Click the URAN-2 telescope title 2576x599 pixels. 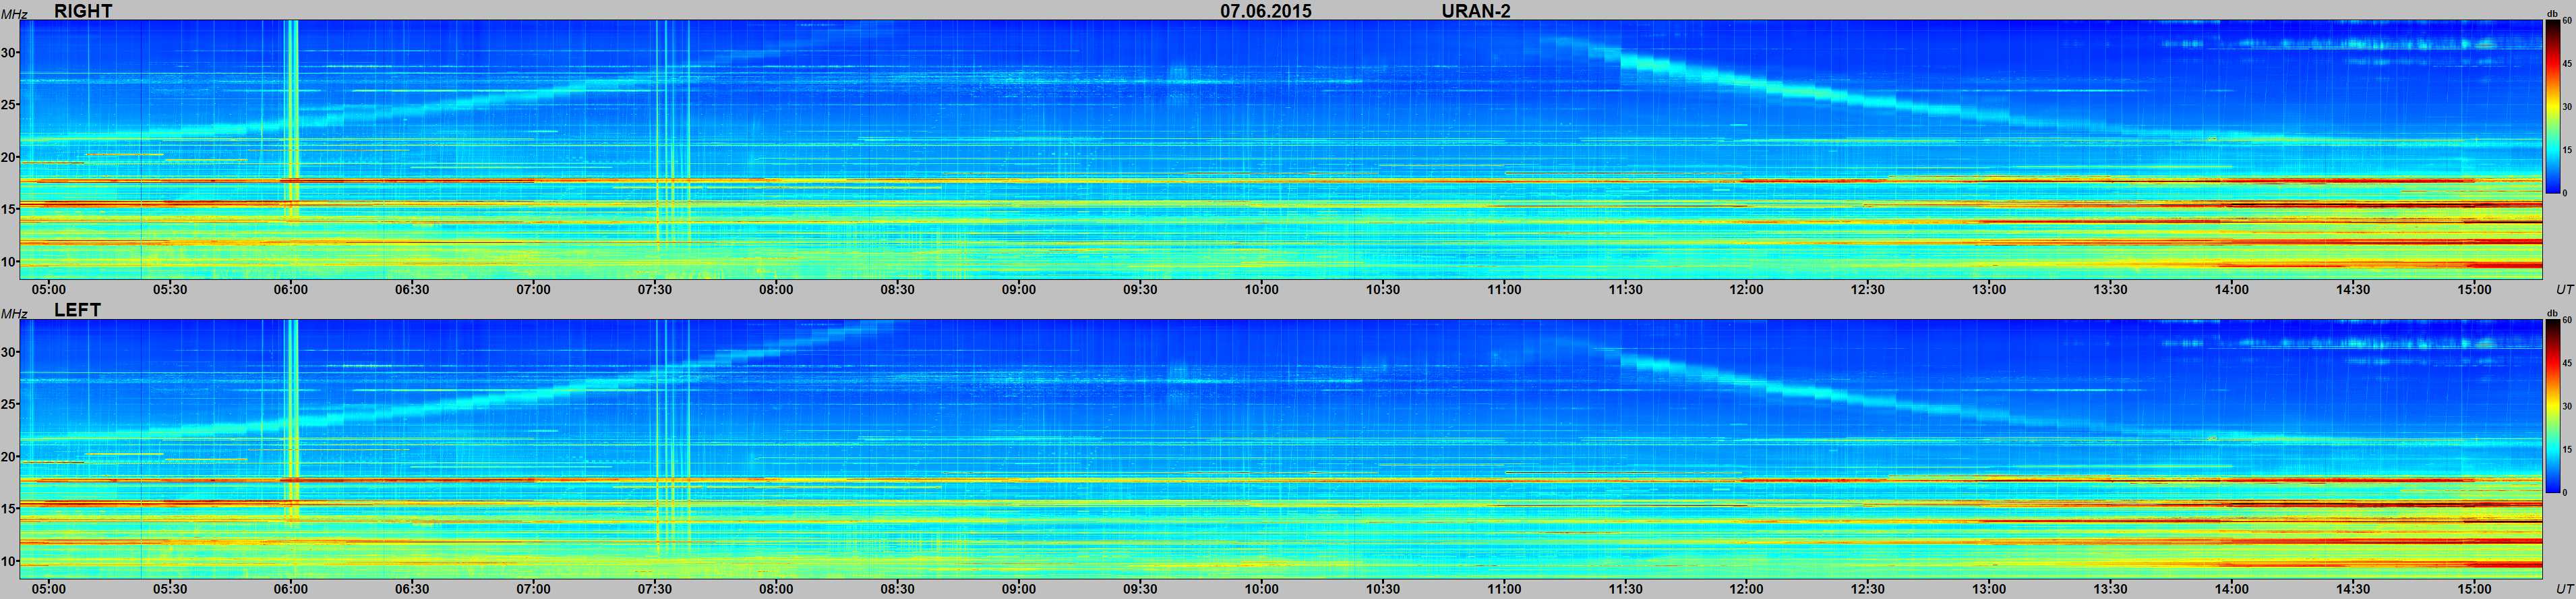1475,11
